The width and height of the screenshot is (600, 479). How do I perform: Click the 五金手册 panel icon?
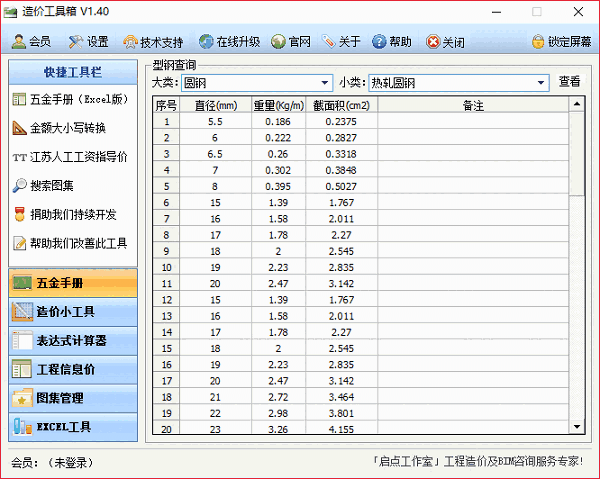(22, 283)
